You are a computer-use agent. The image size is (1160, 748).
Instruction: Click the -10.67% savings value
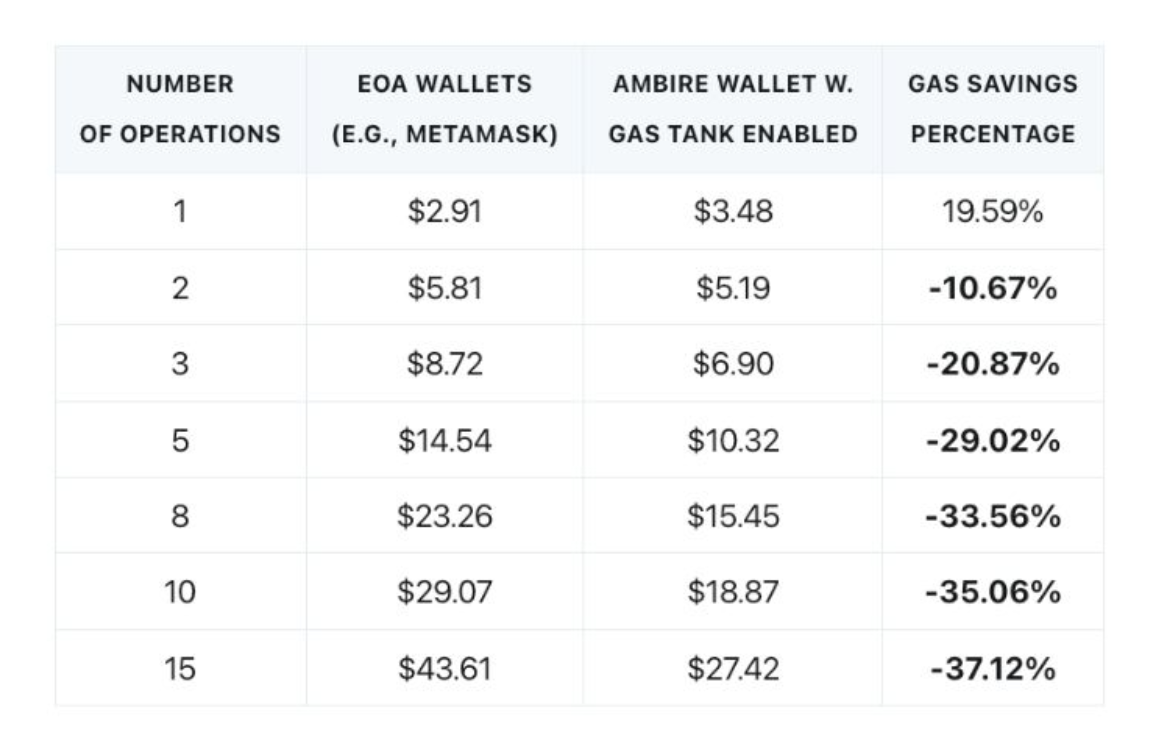(993, 288)
